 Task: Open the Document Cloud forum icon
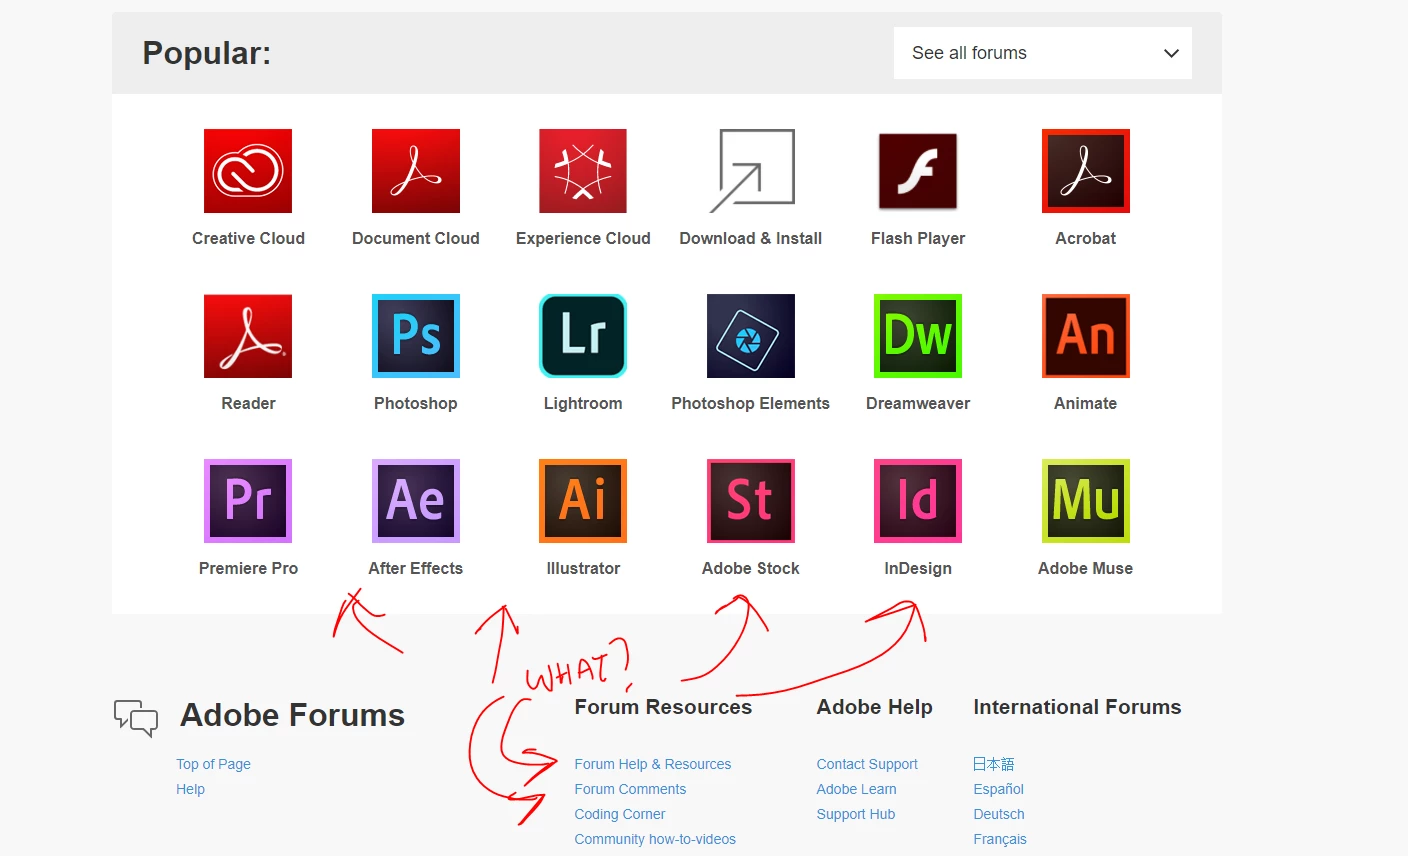[416, 171]
